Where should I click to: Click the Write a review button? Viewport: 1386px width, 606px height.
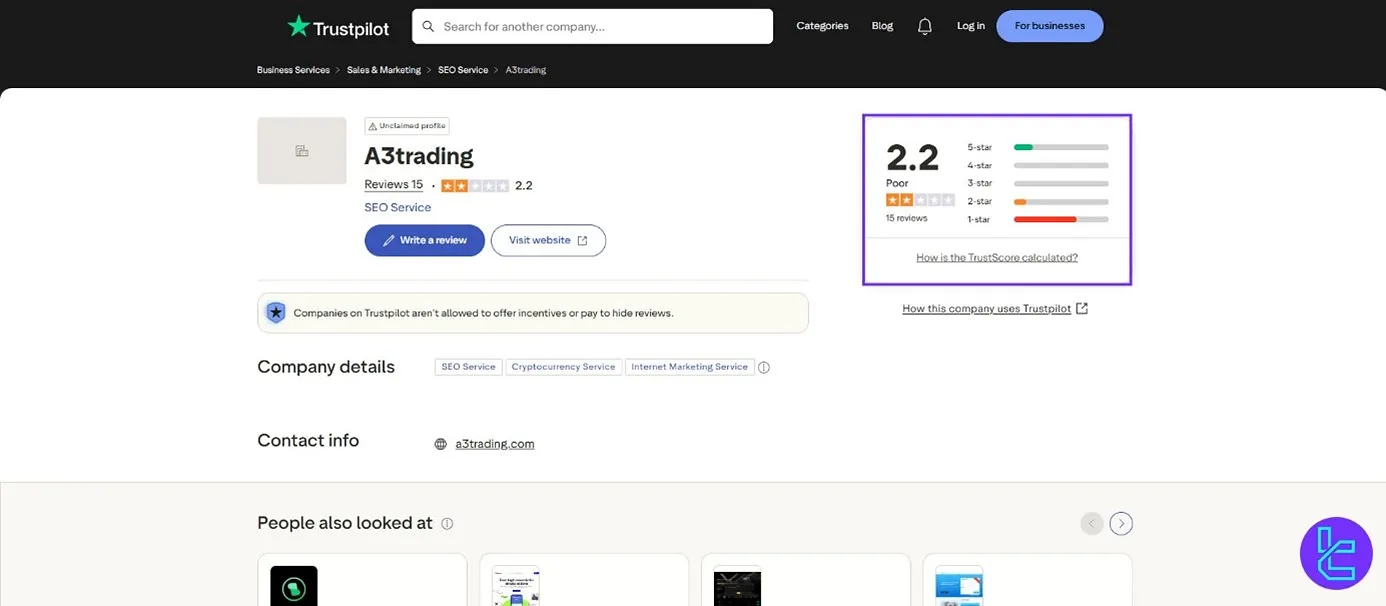tap(424, 240)
